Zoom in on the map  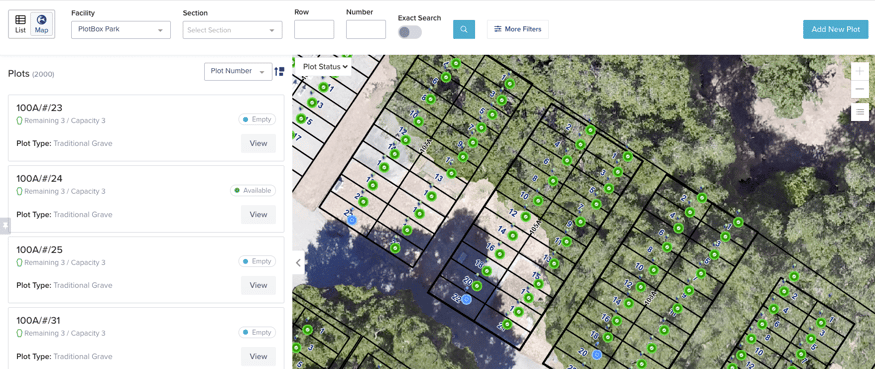859,71
